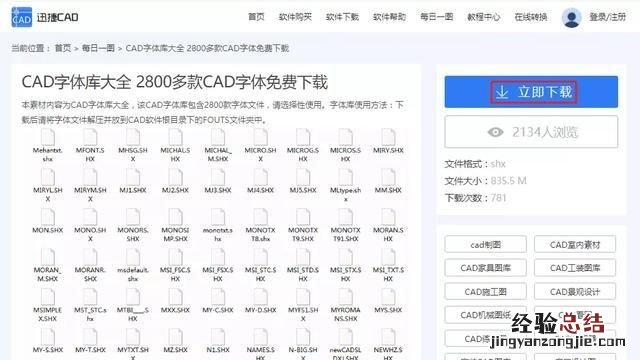Select the MJ3.SHX file icon
640x360 pixels.
pos(218,177)
